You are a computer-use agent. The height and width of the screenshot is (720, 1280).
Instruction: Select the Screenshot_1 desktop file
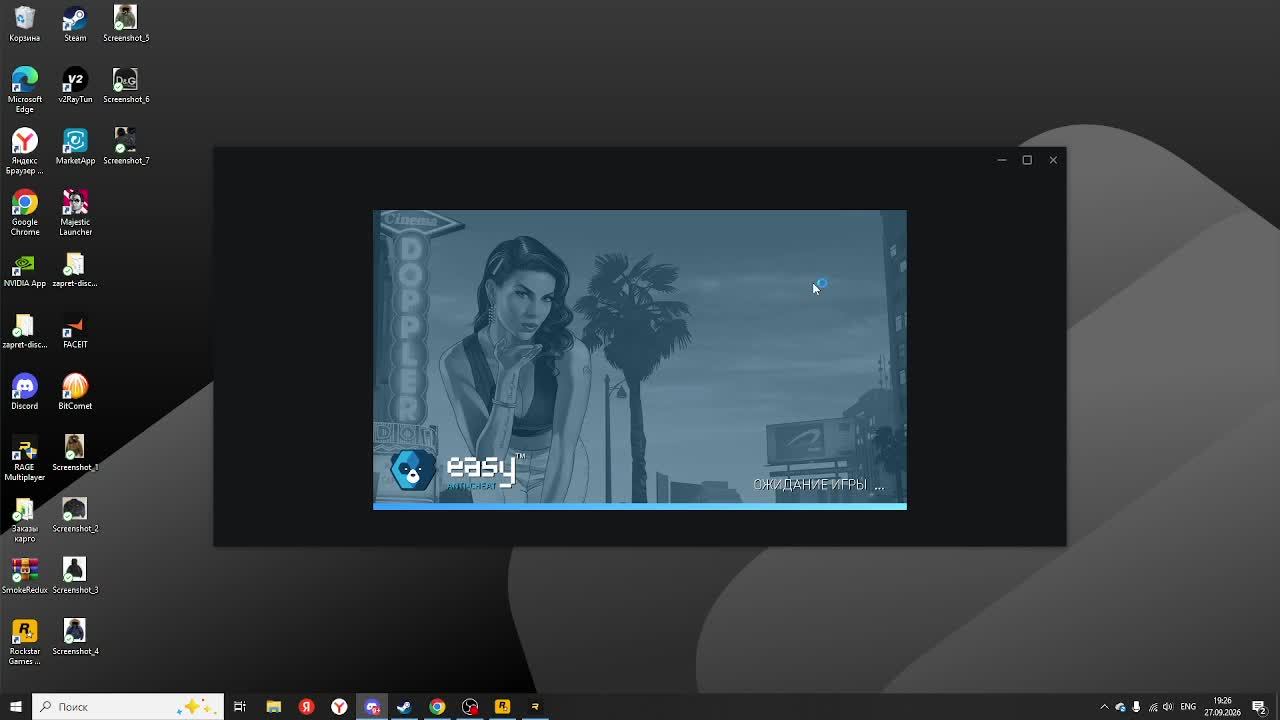(x=75, y=454)
